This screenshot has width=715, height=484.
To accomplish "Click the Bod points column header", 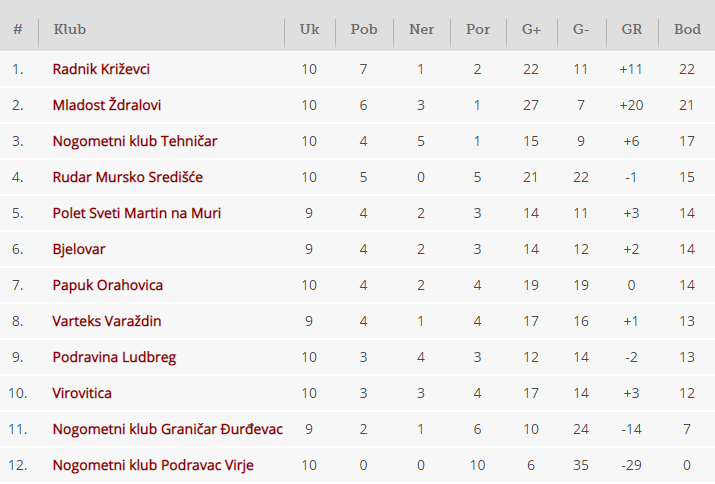I will click(687, 30).
